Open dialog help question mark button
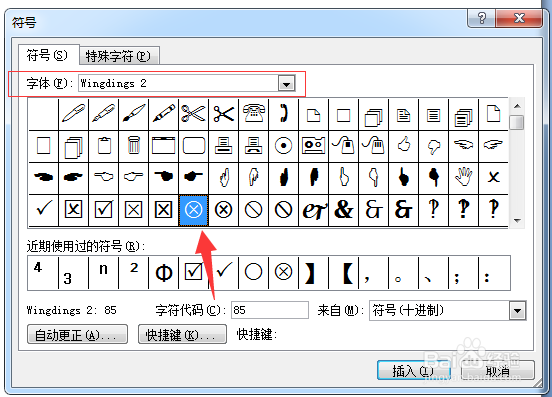Screen dimensions: 552x397 481,18
